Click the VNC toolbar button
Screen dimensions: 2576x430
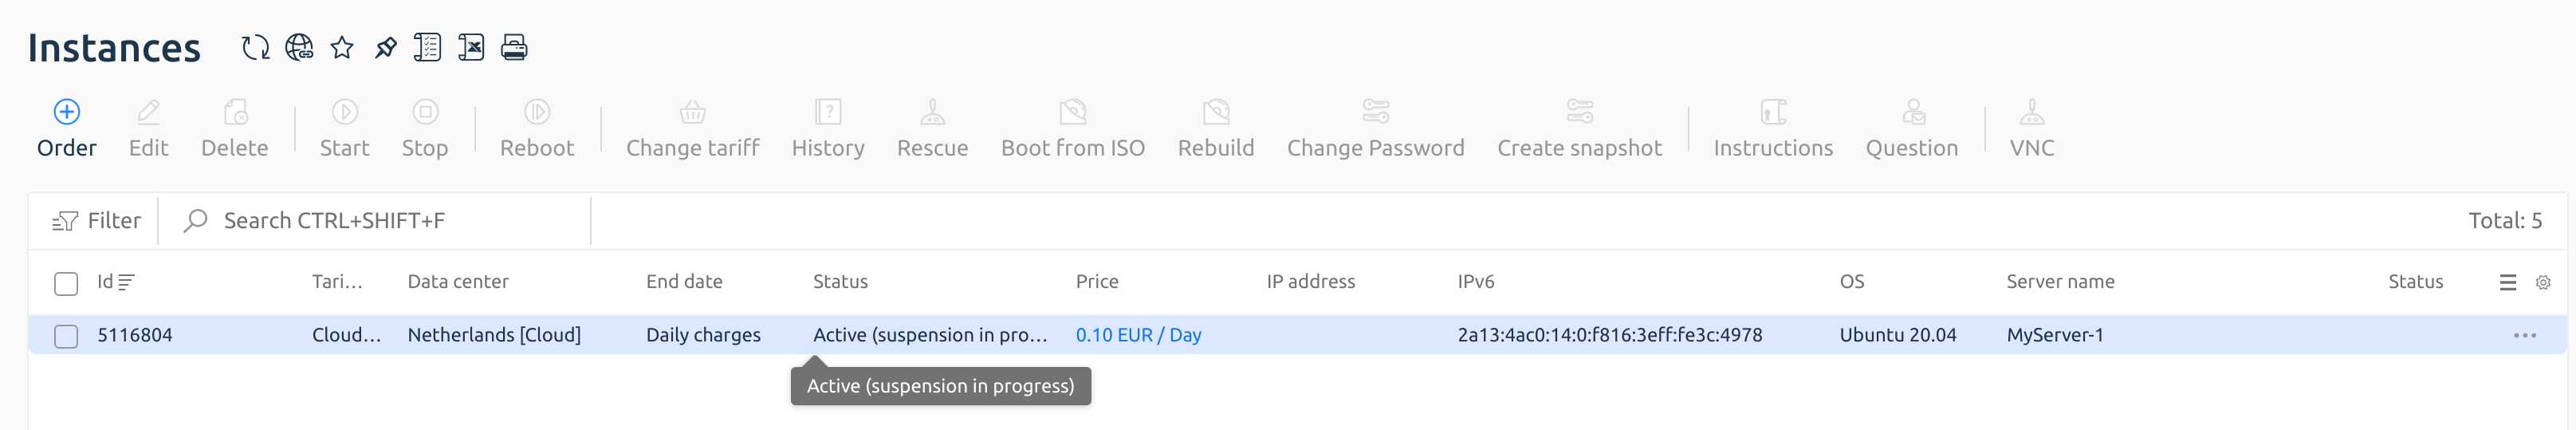point(2032,129)
